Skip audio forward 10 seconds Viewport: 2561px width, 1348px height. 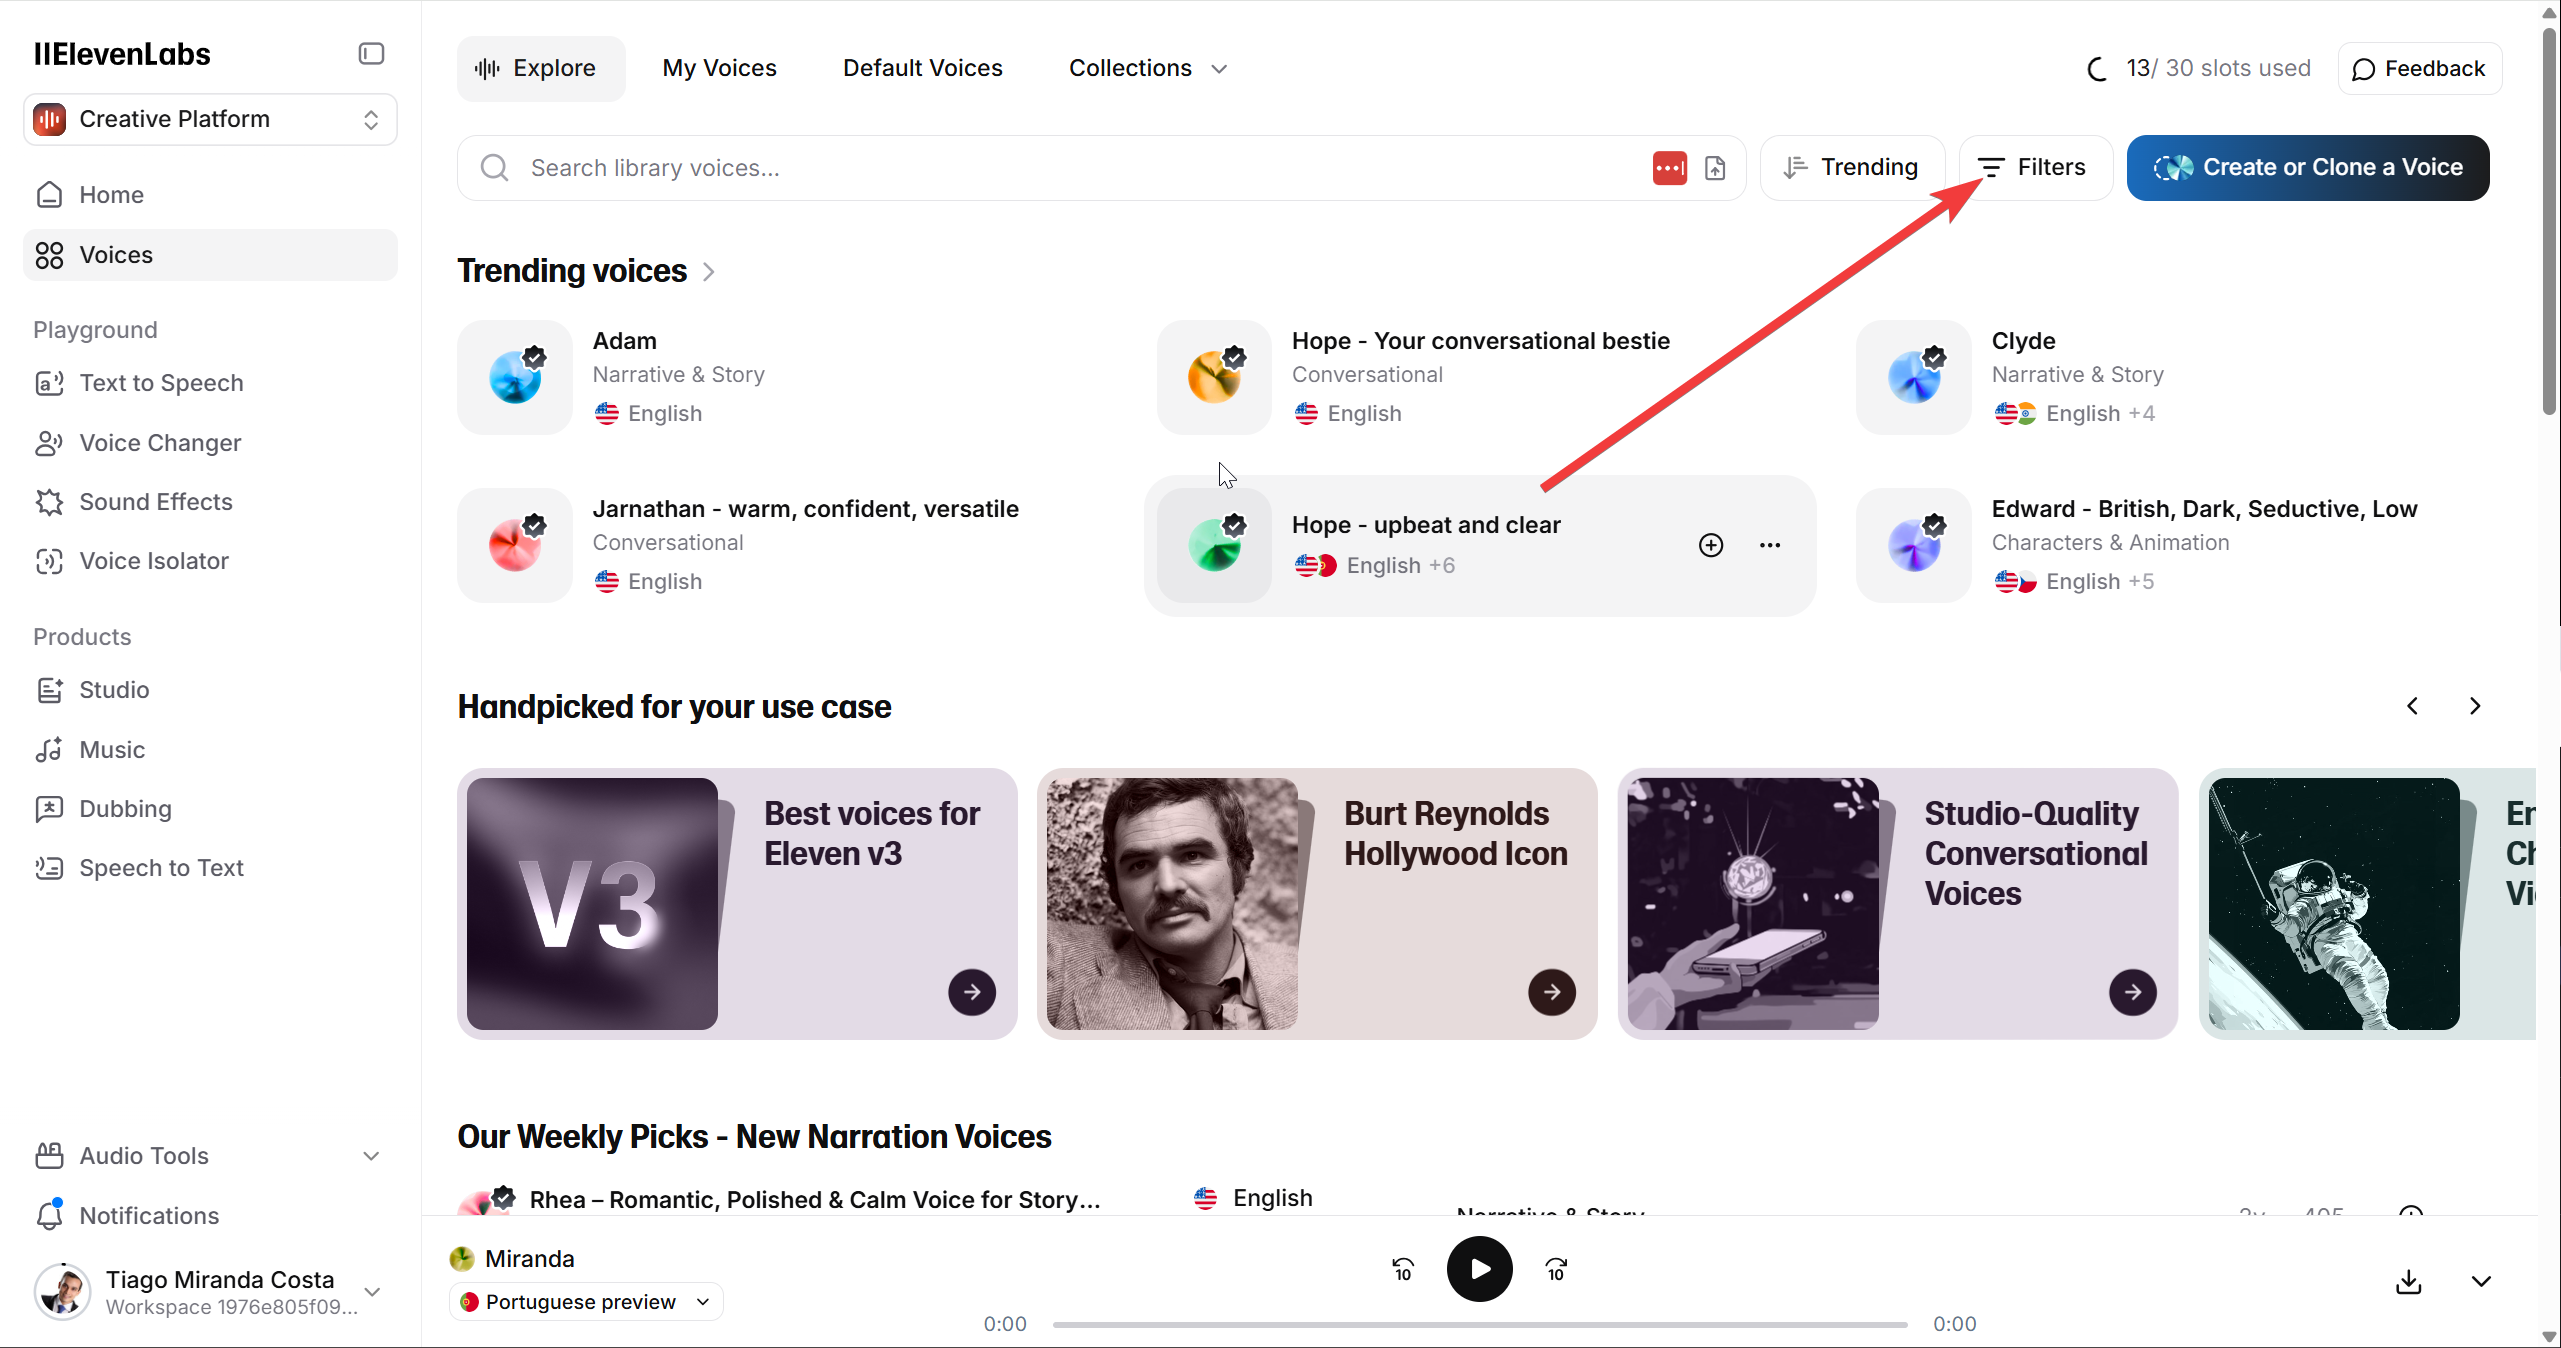(x=1557, y=1270)
